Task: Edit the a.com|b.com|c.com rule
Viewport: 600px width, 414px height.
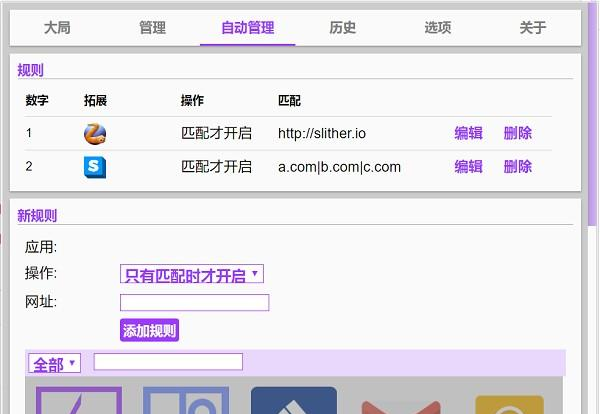Action: pos(468,166)
